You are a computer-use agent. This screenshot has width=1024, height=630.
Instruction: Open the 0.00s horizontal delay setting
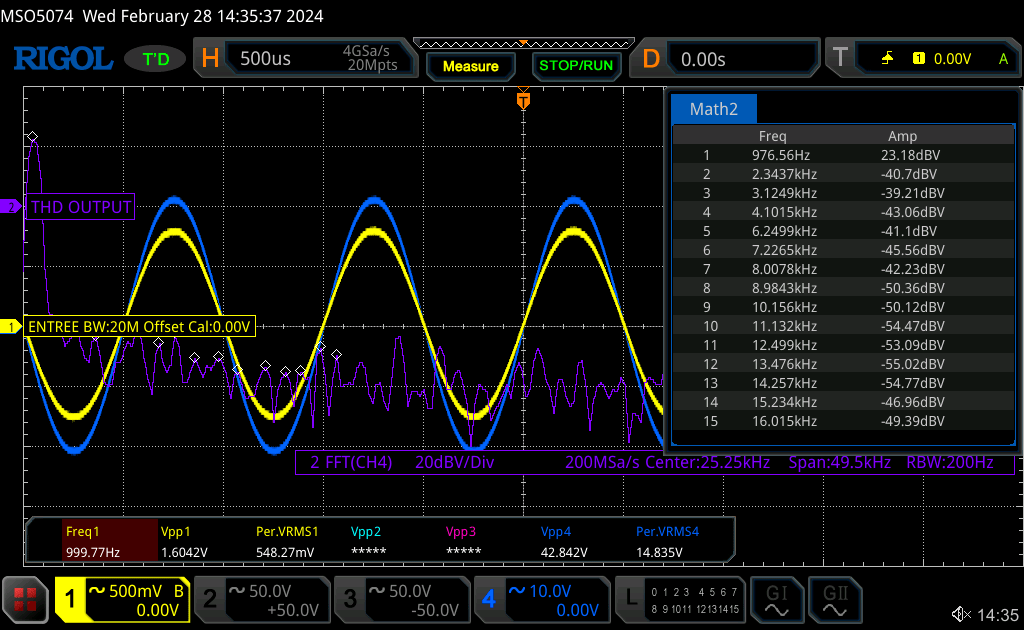click(x=703, y=59)
